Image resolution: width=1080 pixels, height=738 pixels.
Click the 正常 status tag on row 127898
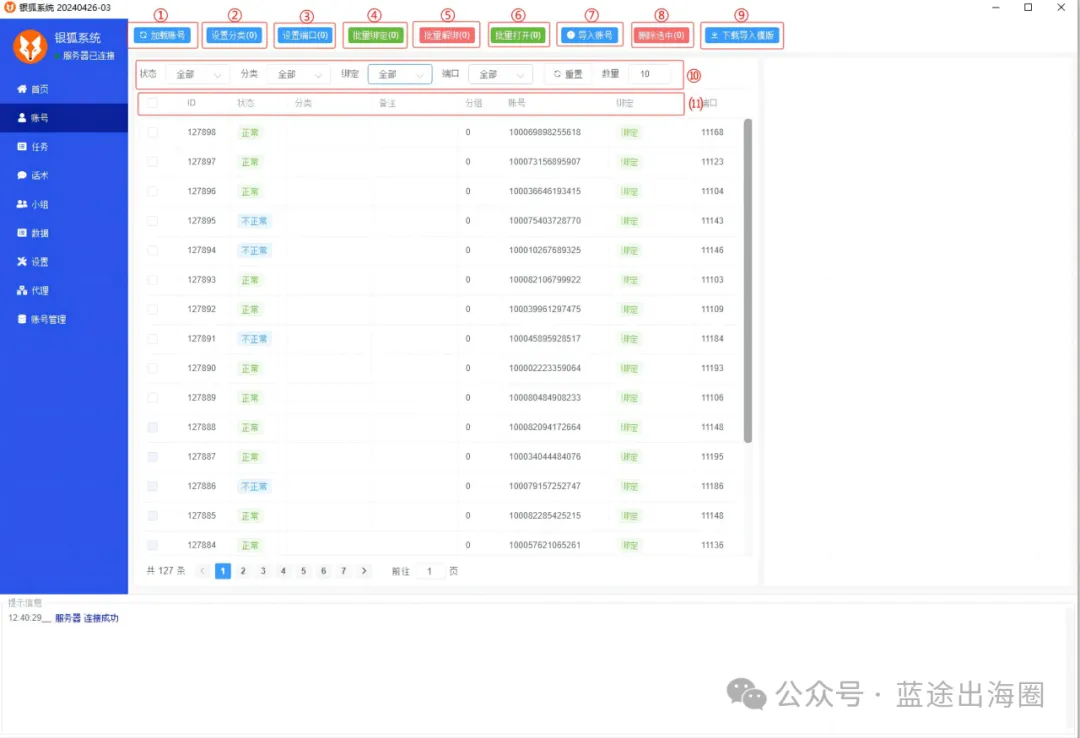coord(250,133)
